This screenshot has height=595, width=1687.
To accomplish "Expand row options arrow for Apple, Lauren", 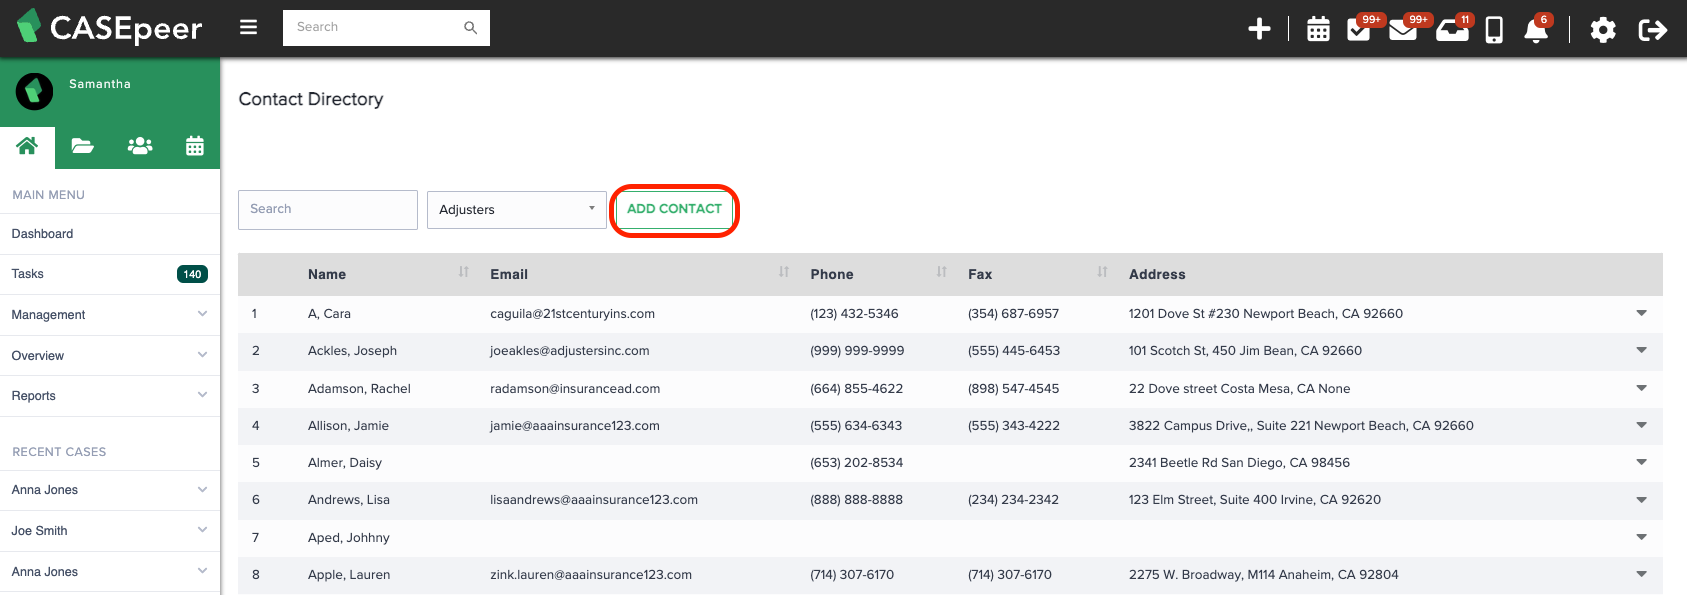I will coord(1641,574).
